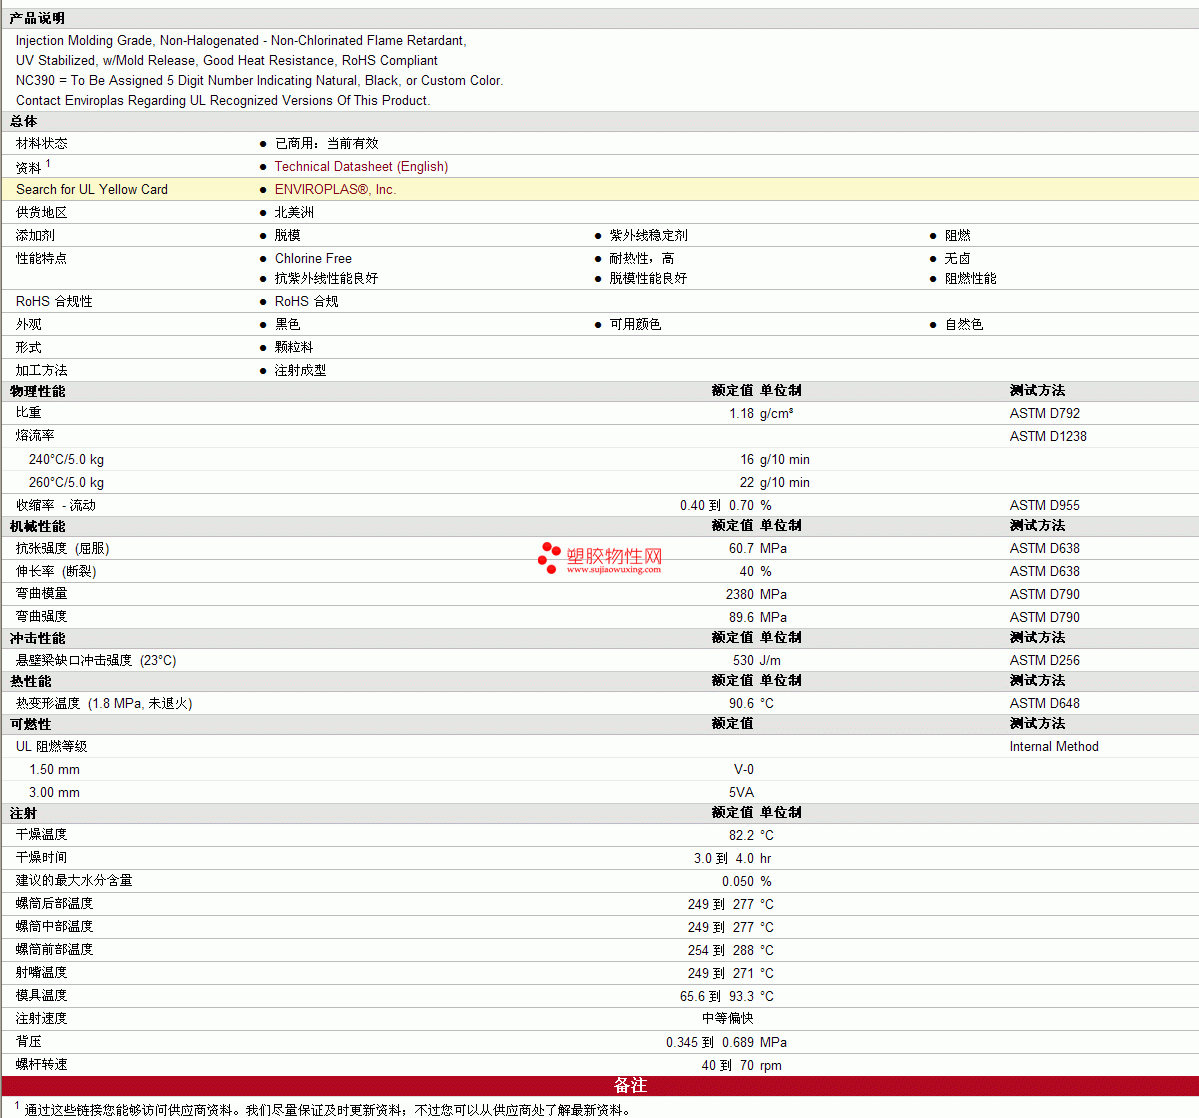Click the 5VA rating for 3.00 mm
The width and height of the screenshot is (1199, 1118).
coord(741,793)
